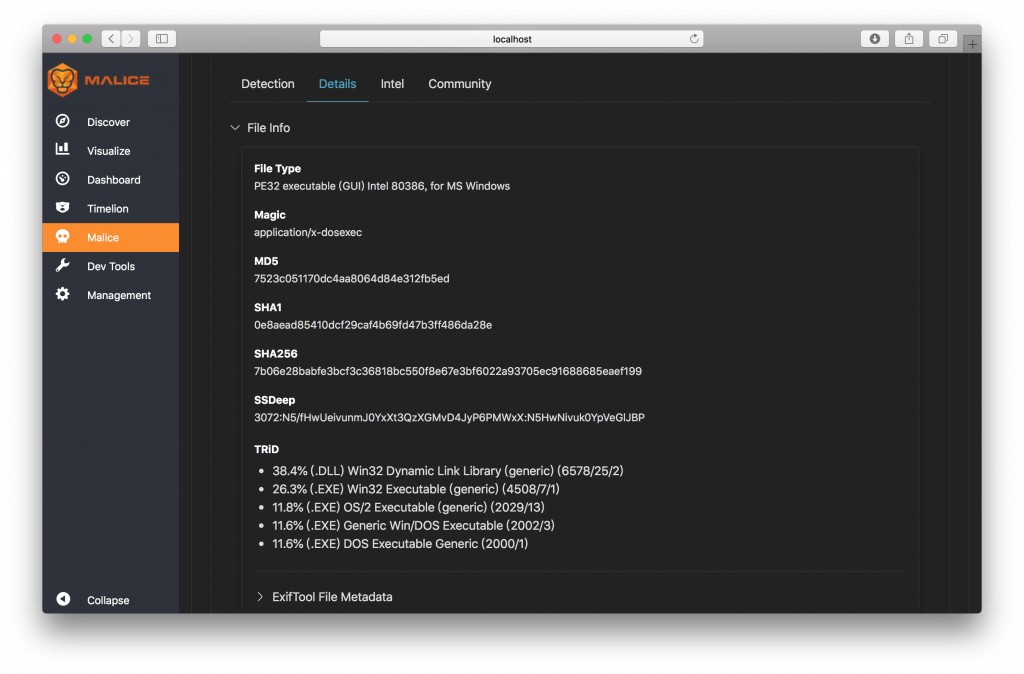The image size is (1024, 674).
Task: Go back with browser back arrow
Action: pyautogui.click(x=111, y=39)
